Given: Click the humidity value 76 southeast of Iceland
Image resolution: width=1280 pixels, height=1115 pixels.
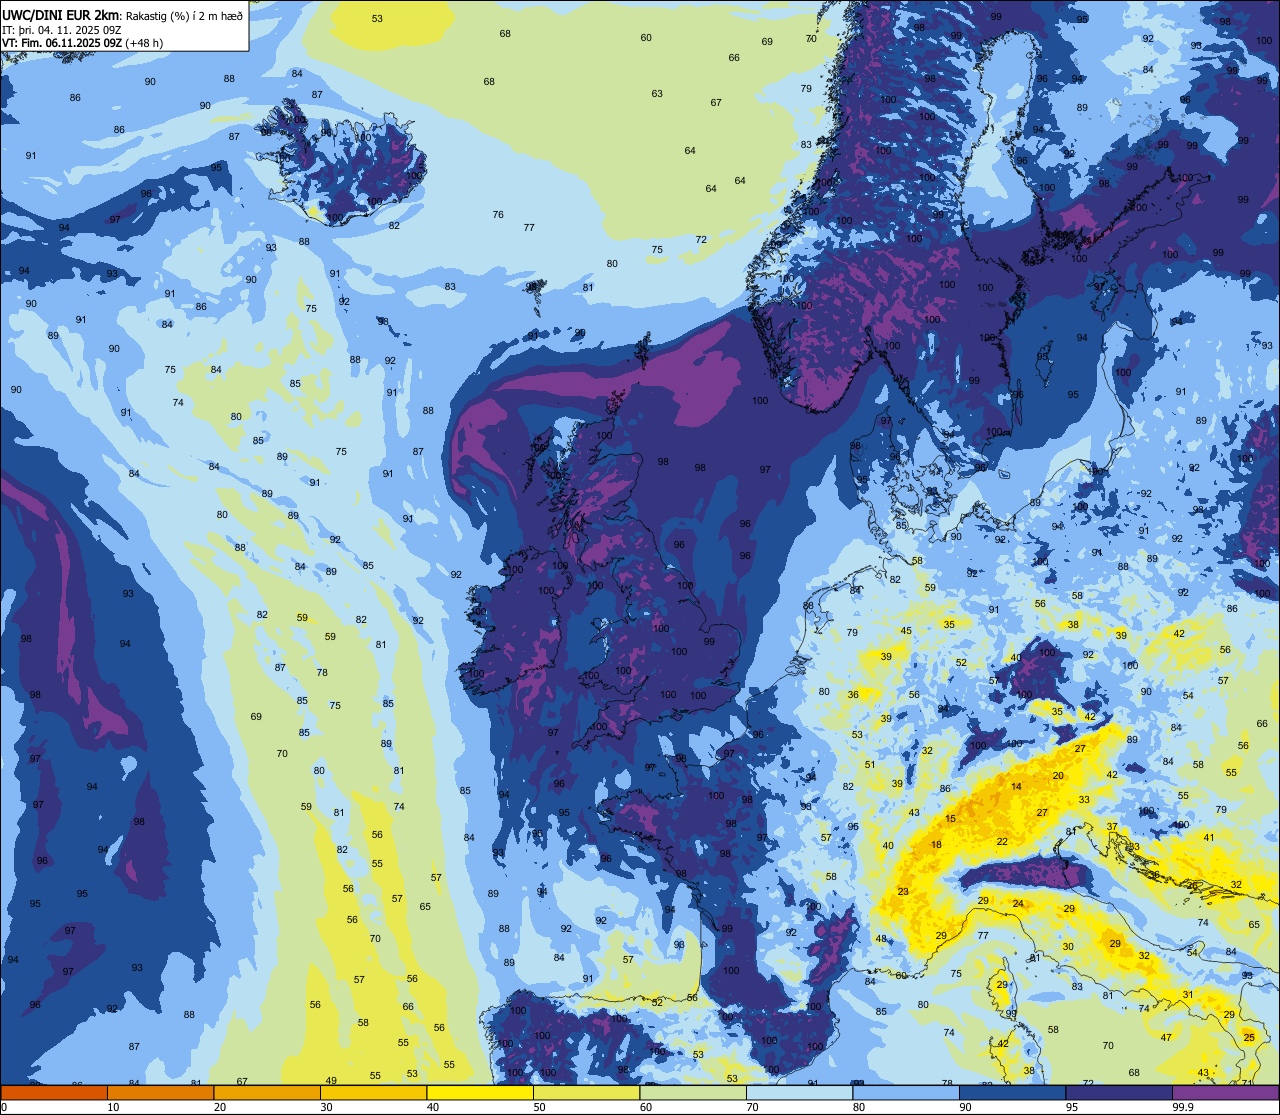Looking at the screenshot, I should coord(498,215).
